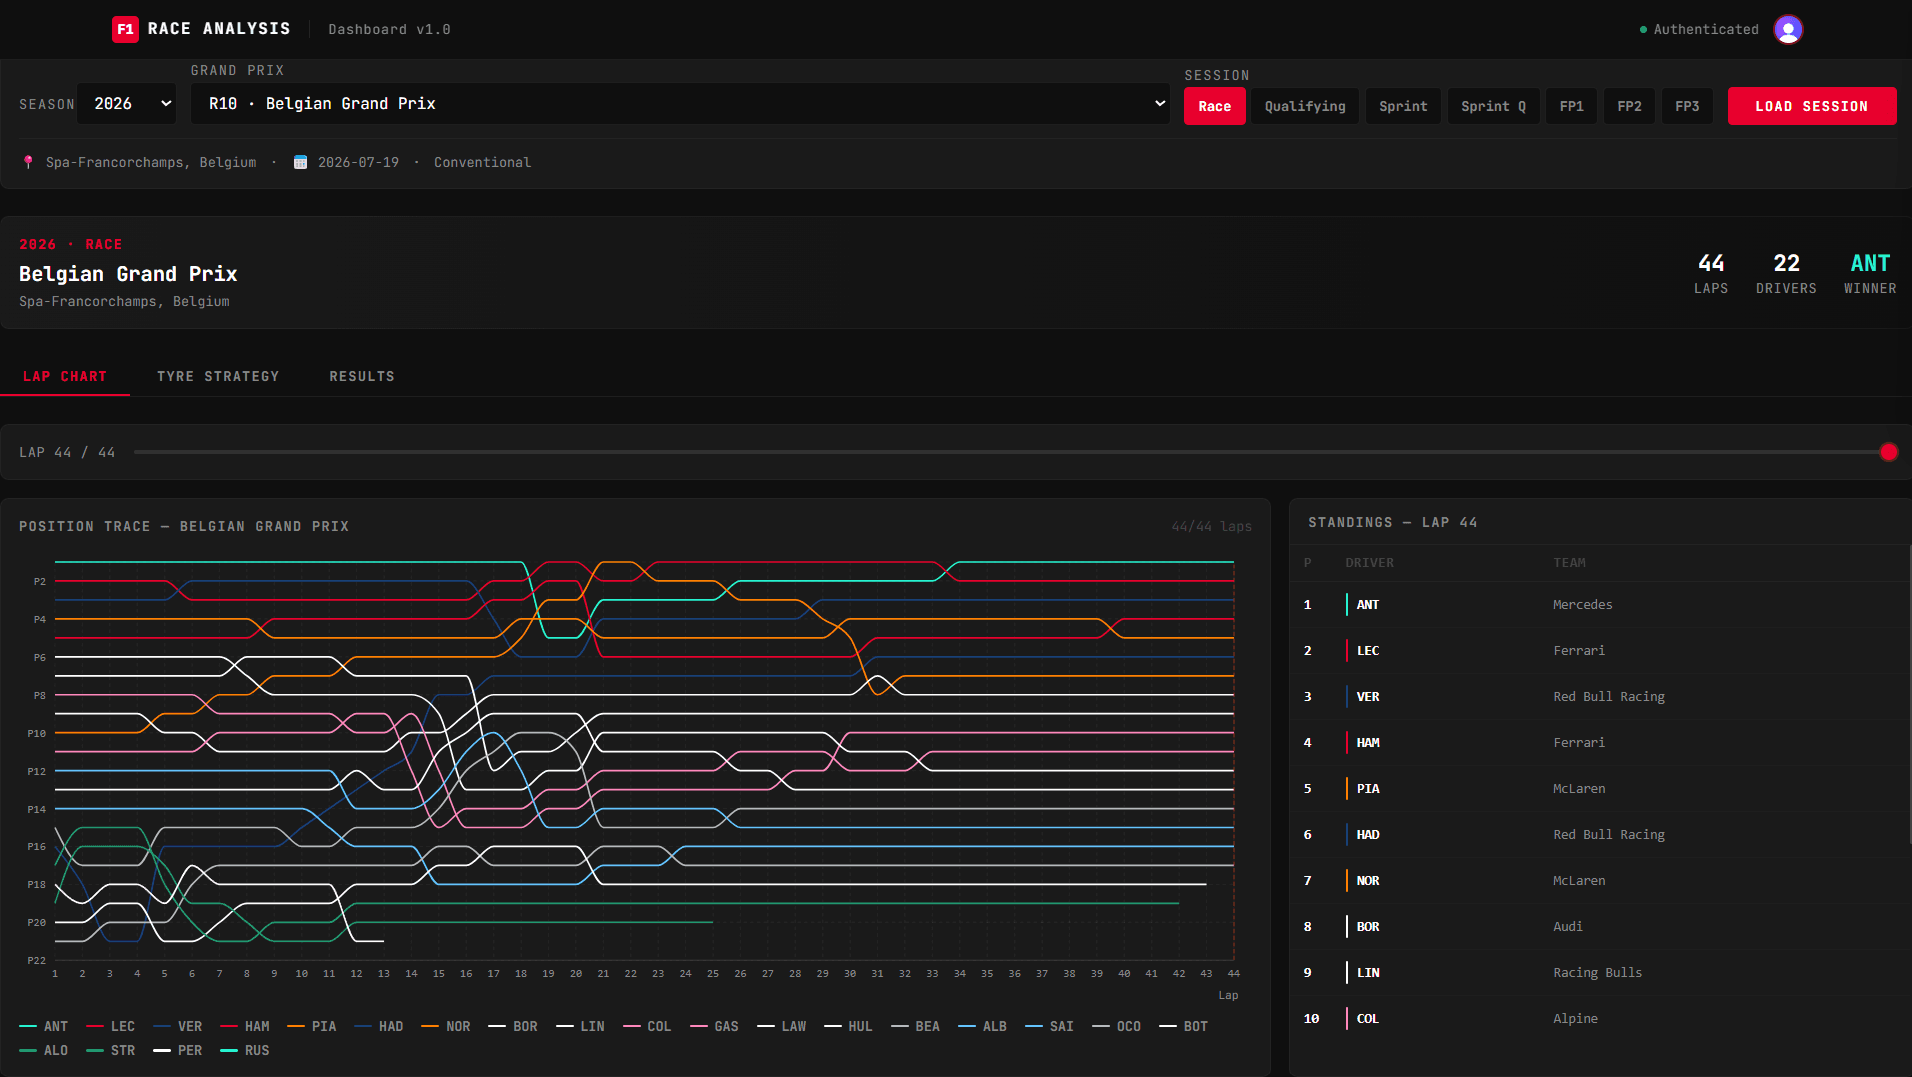Screen dimensions: 1912x1077
Task: Toggle PER legend entry
Action: tap(178, 1050)
